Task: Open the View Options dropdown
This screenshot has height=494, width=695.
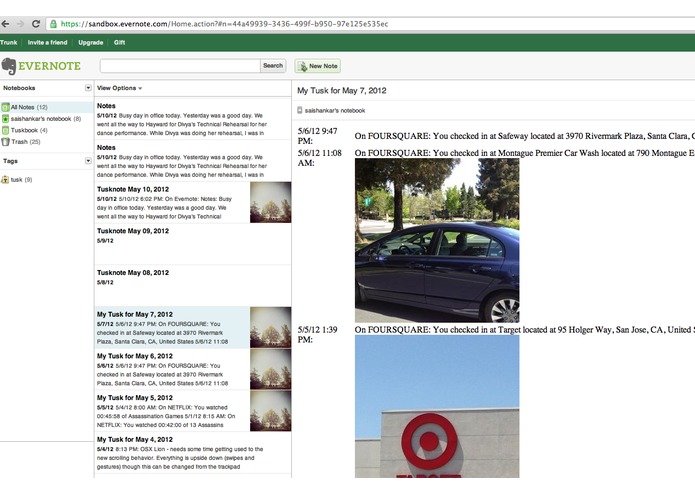Action: (x=119, y=88)
